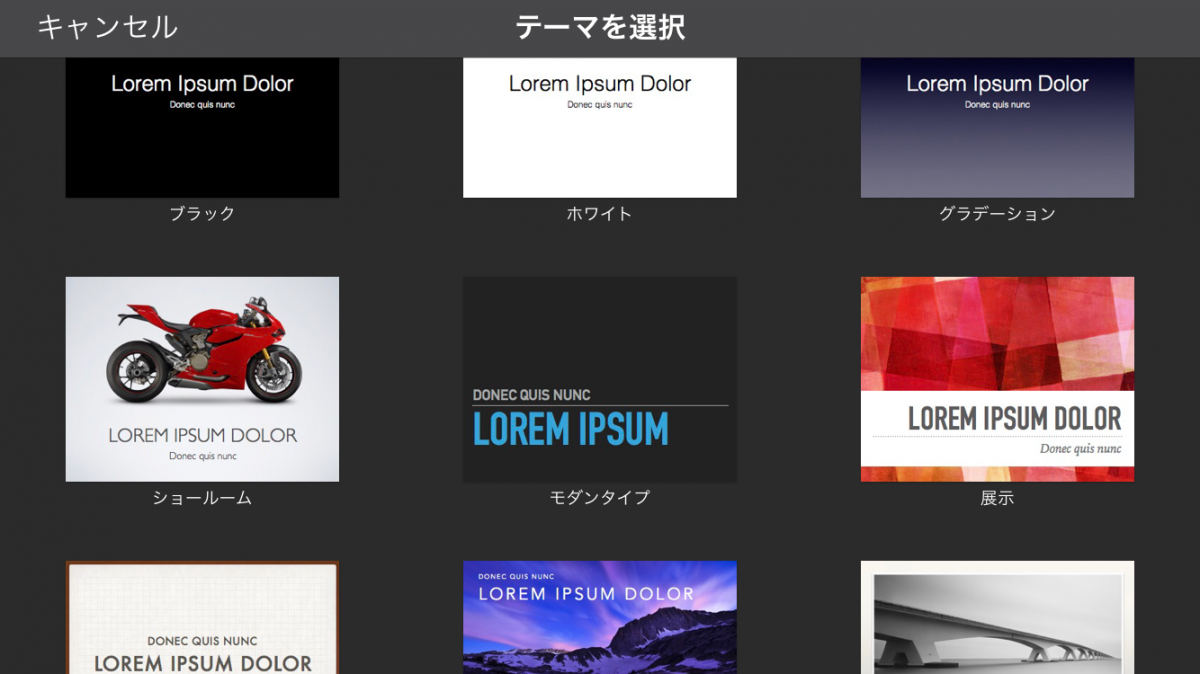The width and height of the screenshot is (1200, 674).
Task: Click the ショールーム label text
Action: (202, 497)
